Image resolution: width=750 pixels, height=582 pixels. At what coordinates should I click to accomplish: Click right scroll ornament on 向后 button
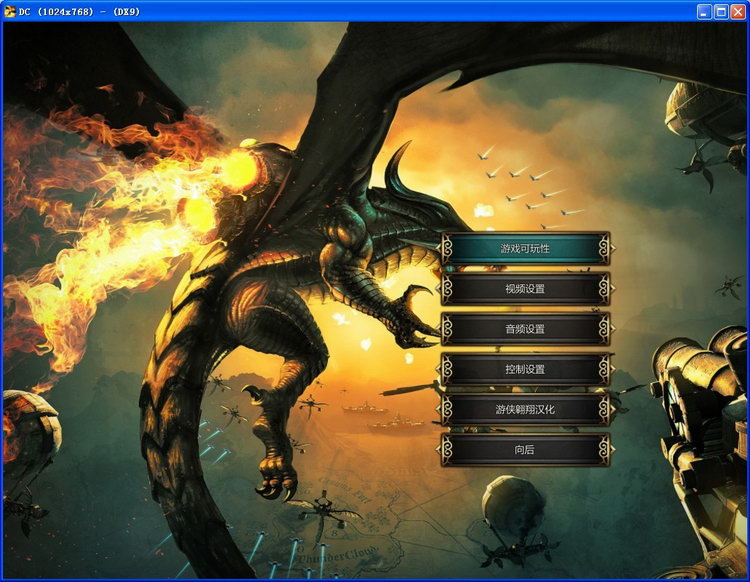tap(605, 450)
